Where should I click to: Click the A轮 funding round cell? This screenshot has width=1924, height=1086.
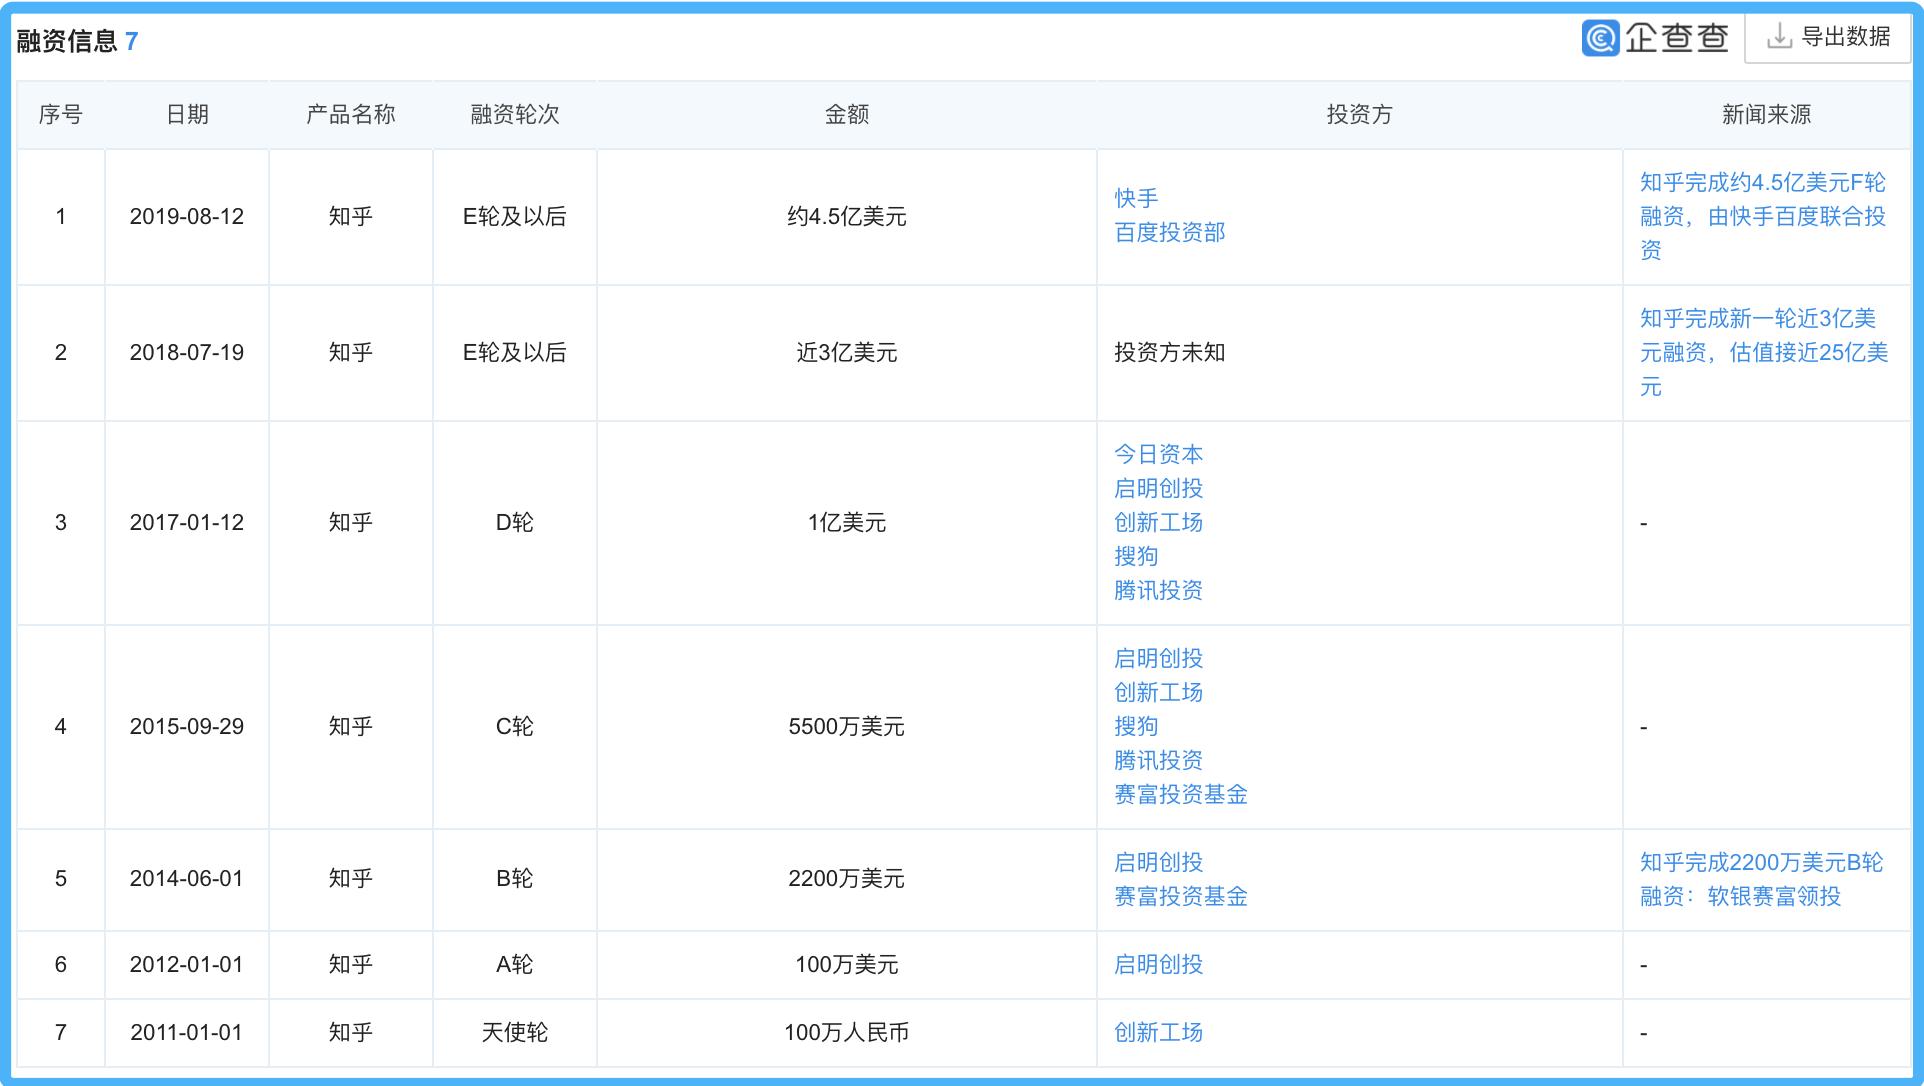[x=515, y=965]
